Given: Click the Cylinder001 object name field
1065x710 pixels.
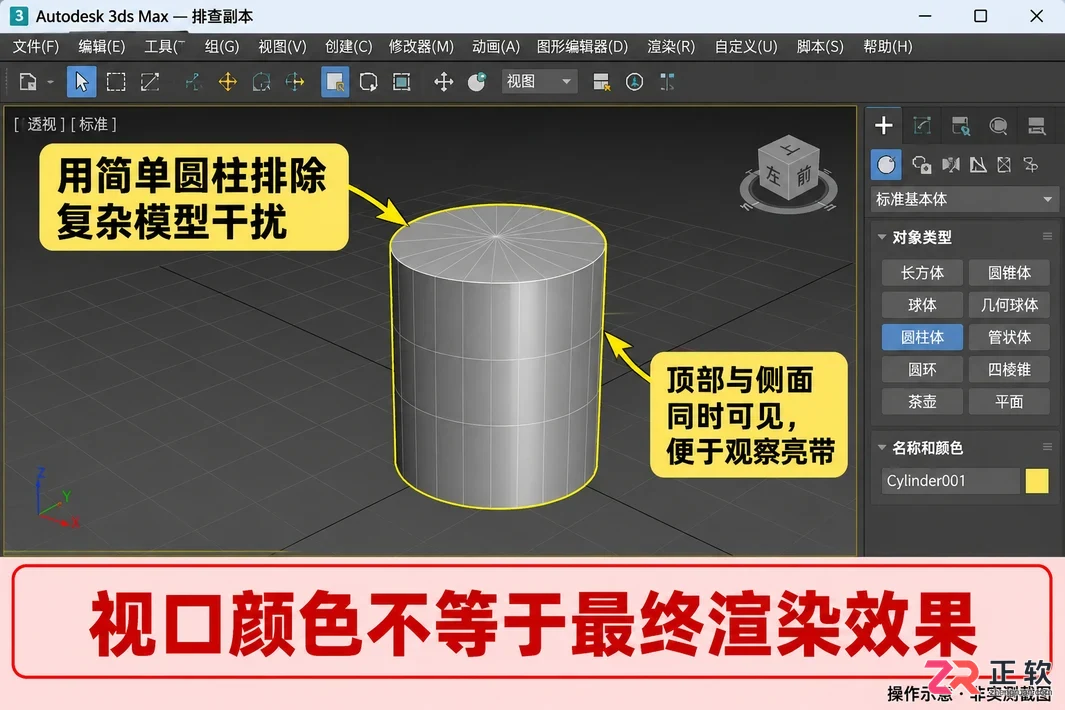Looking at the screenshot, I should [950, 480].
